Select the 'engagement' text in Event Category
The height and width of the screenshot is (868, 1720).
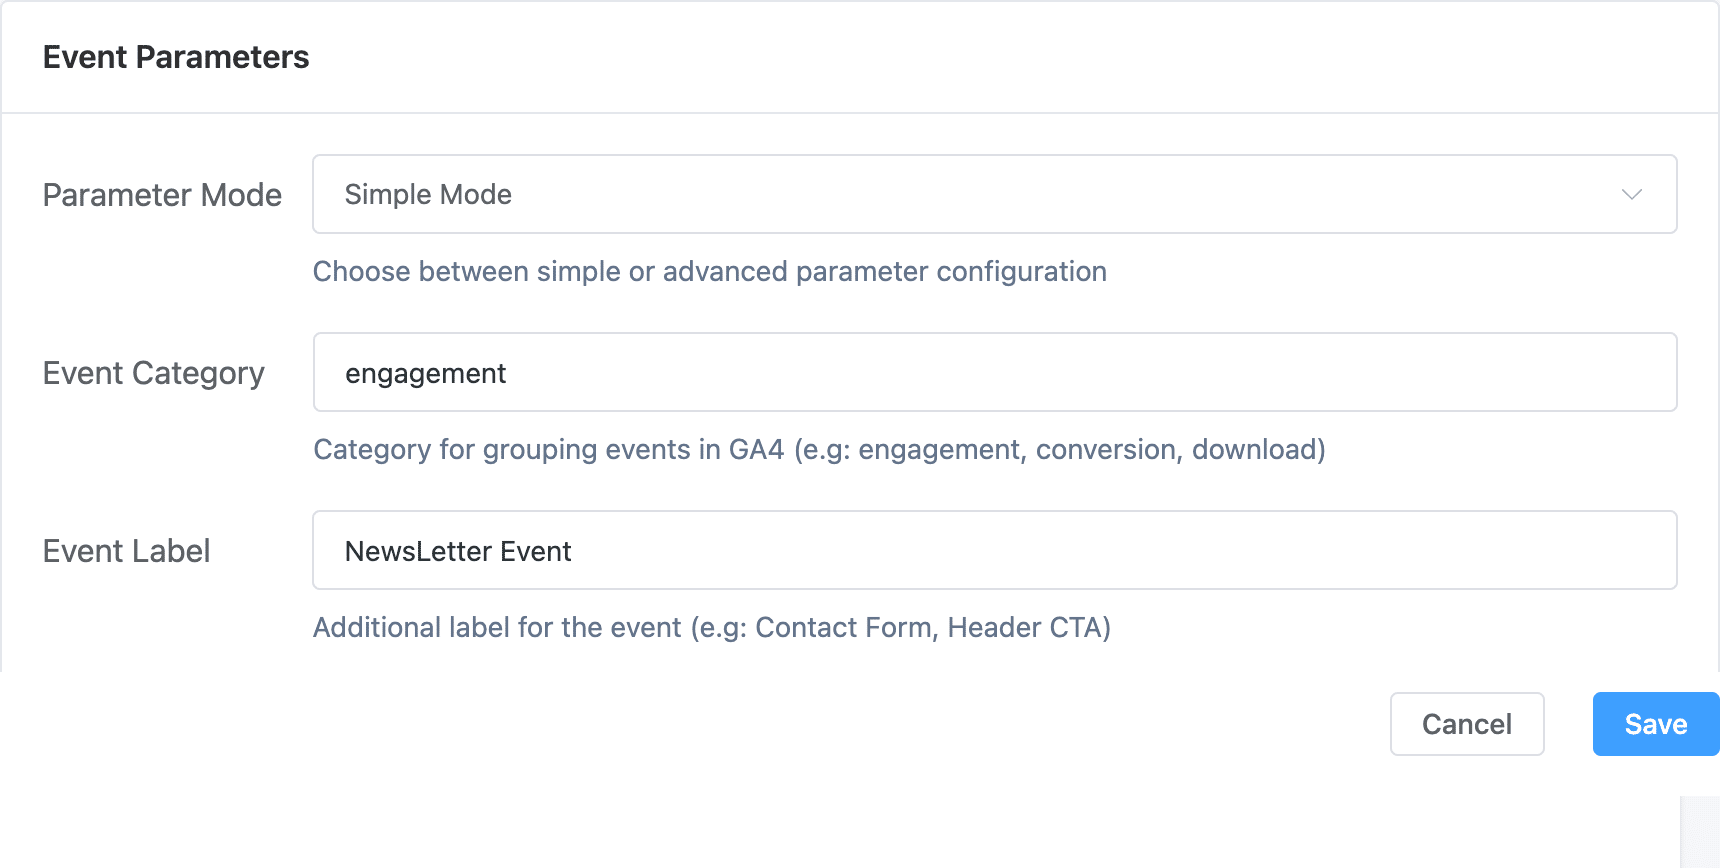click(424, 372)
